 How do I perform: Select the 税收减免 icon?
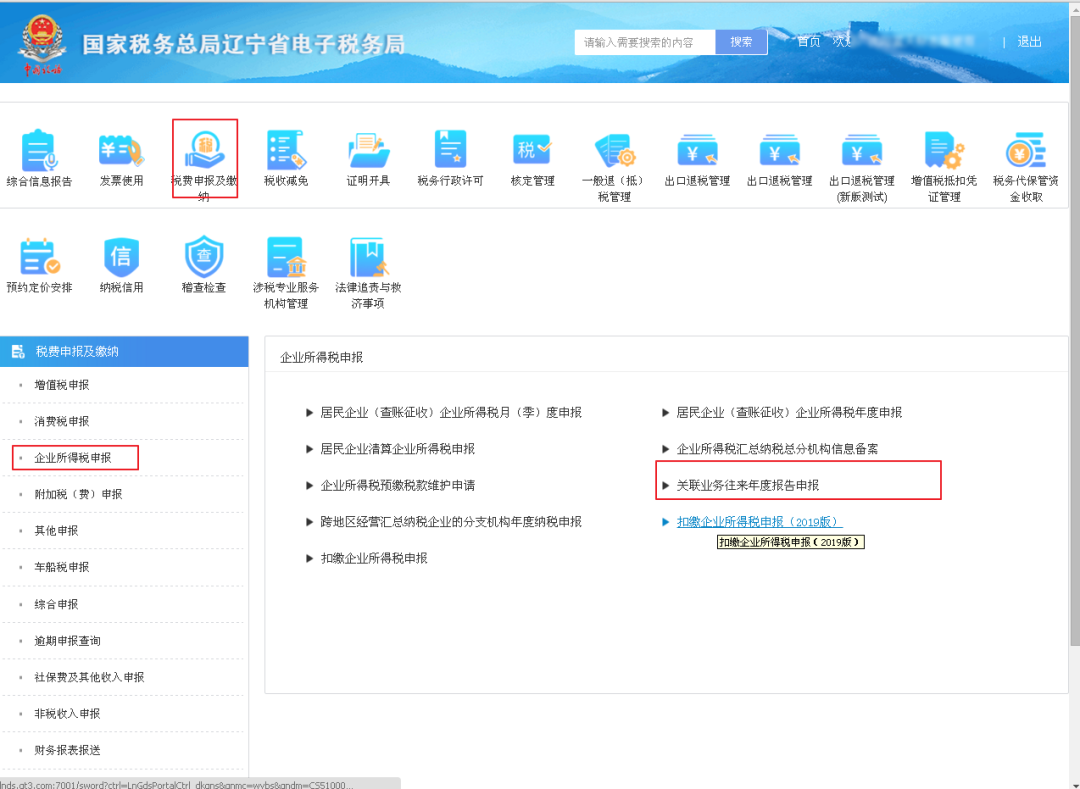click(286, 151)
